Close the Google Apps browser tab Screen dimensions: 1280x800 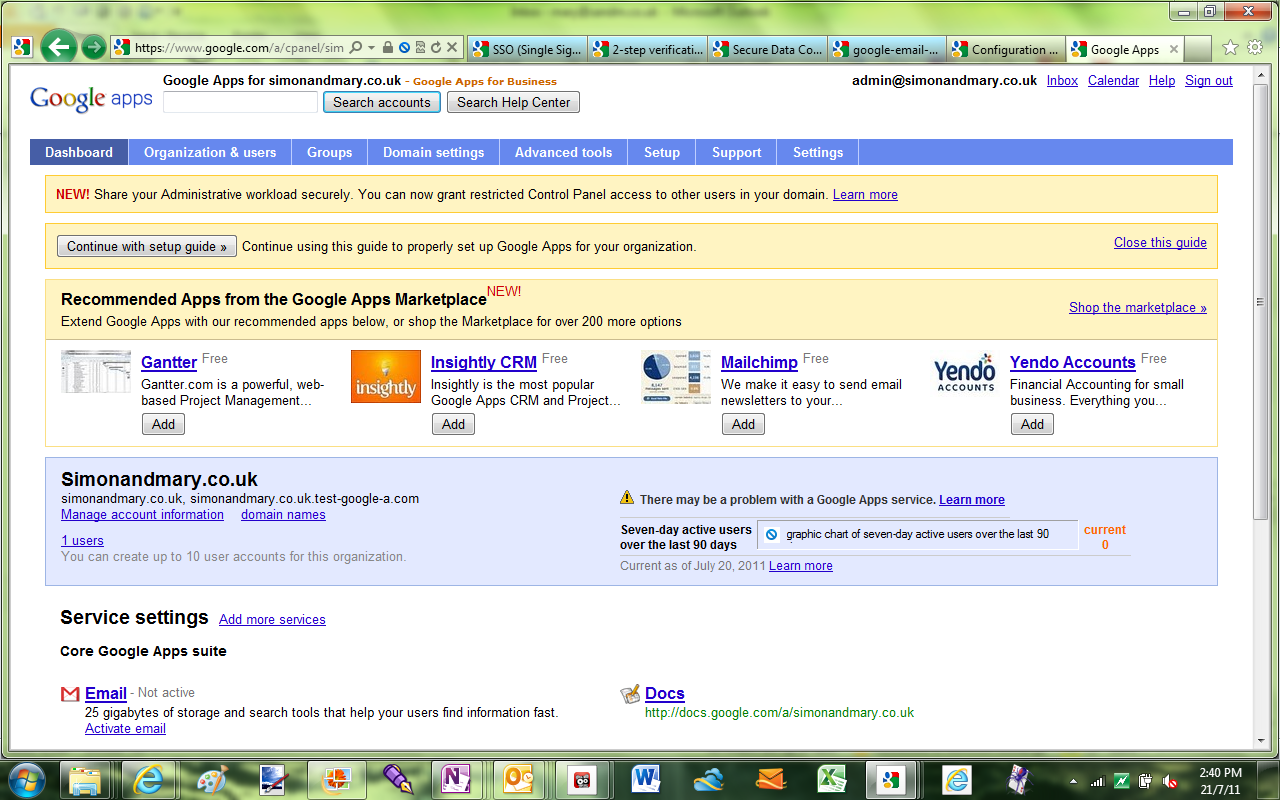[1174, 49]
